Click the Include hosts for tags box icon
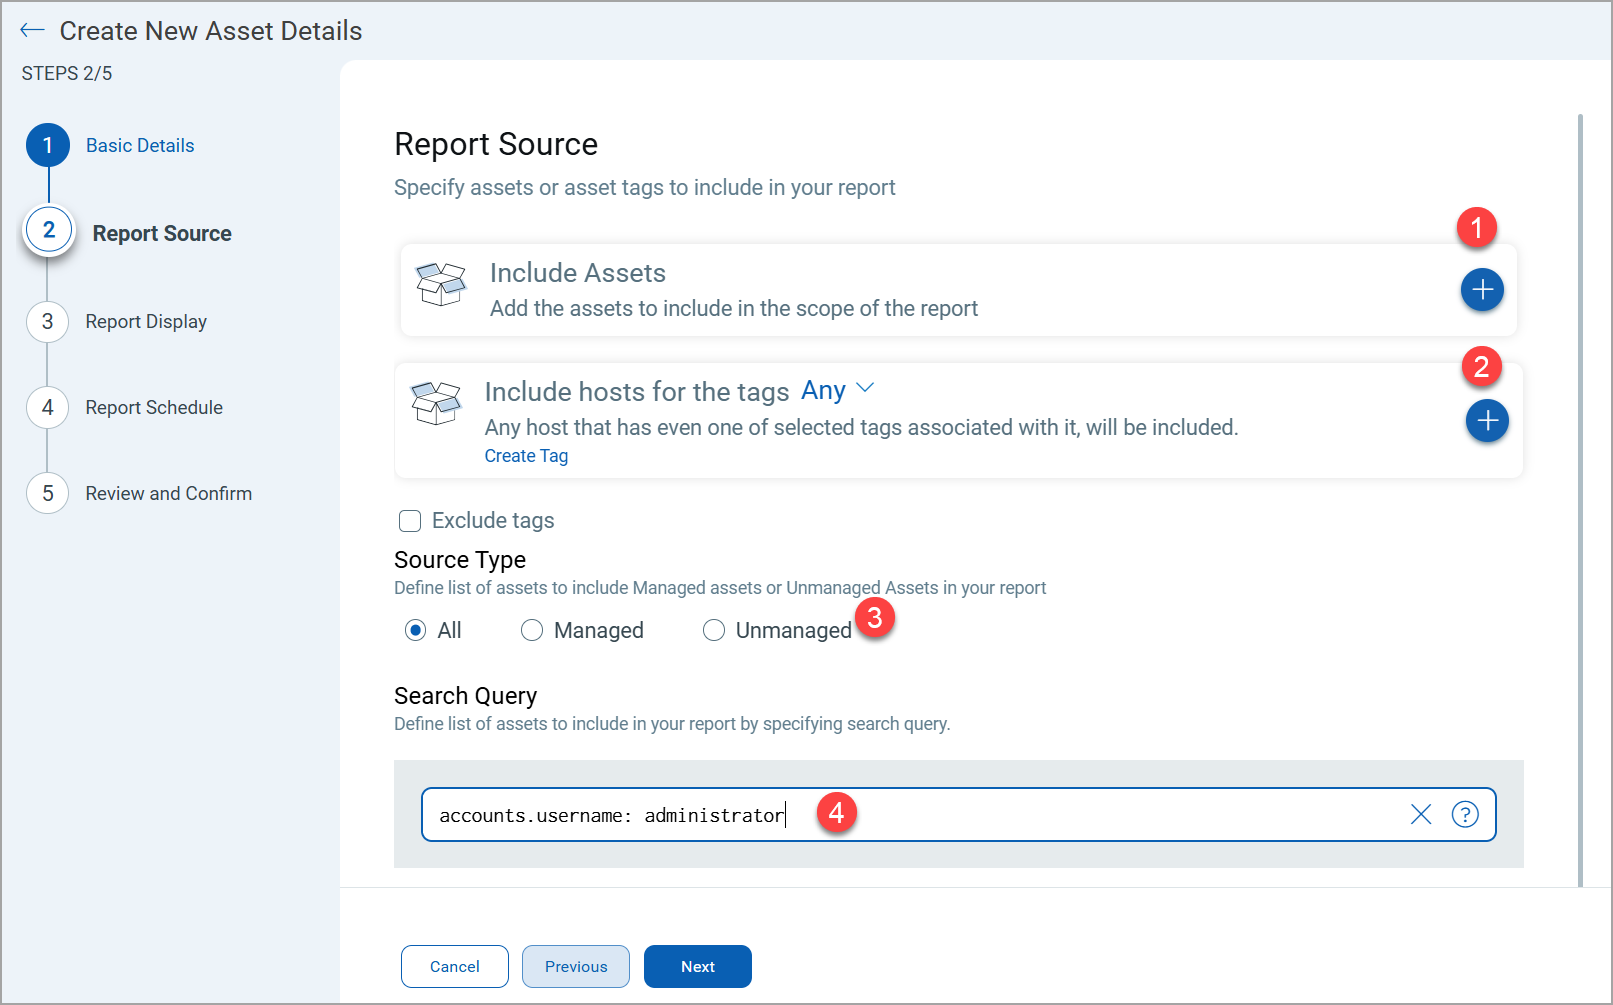The image size is (1613, 1005). point(436,403)
